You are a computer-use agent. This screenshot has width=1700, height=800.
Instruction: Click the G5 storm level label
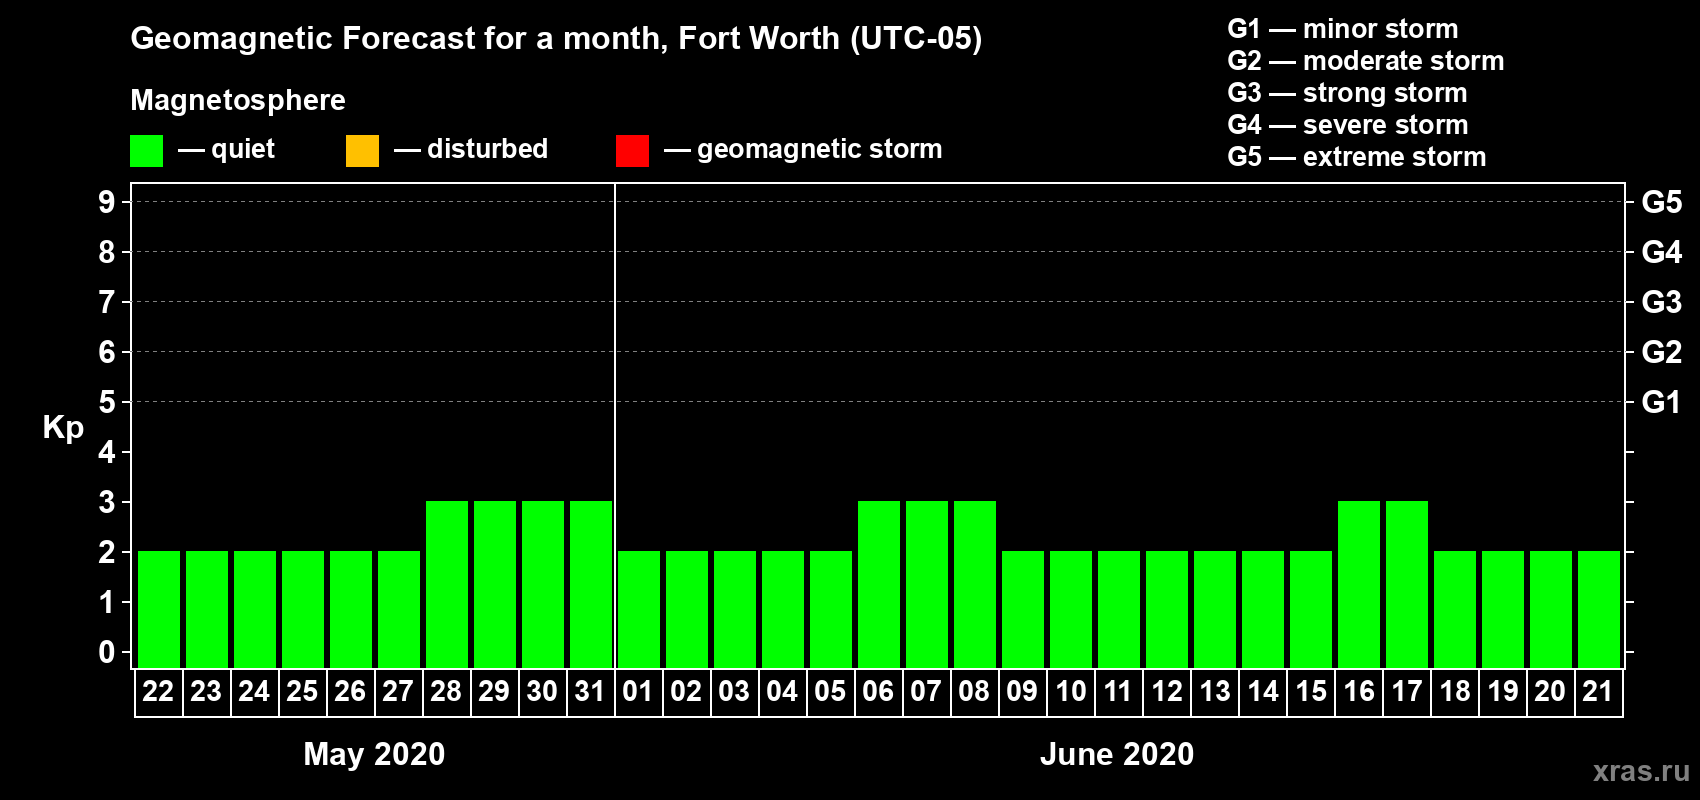1662,202
